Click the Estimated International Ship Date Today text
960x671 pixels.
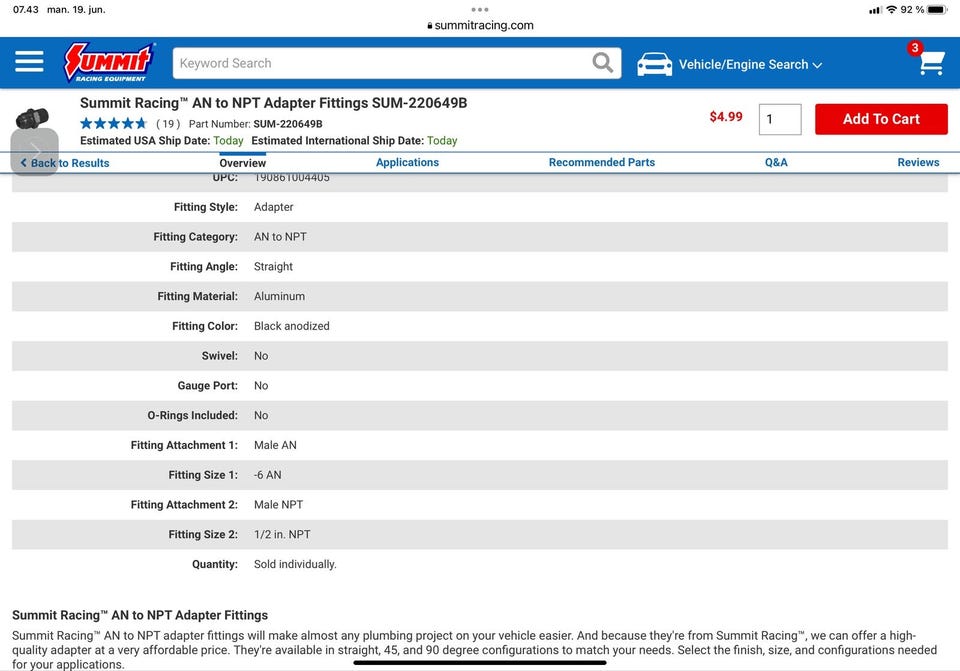(442, 141)
